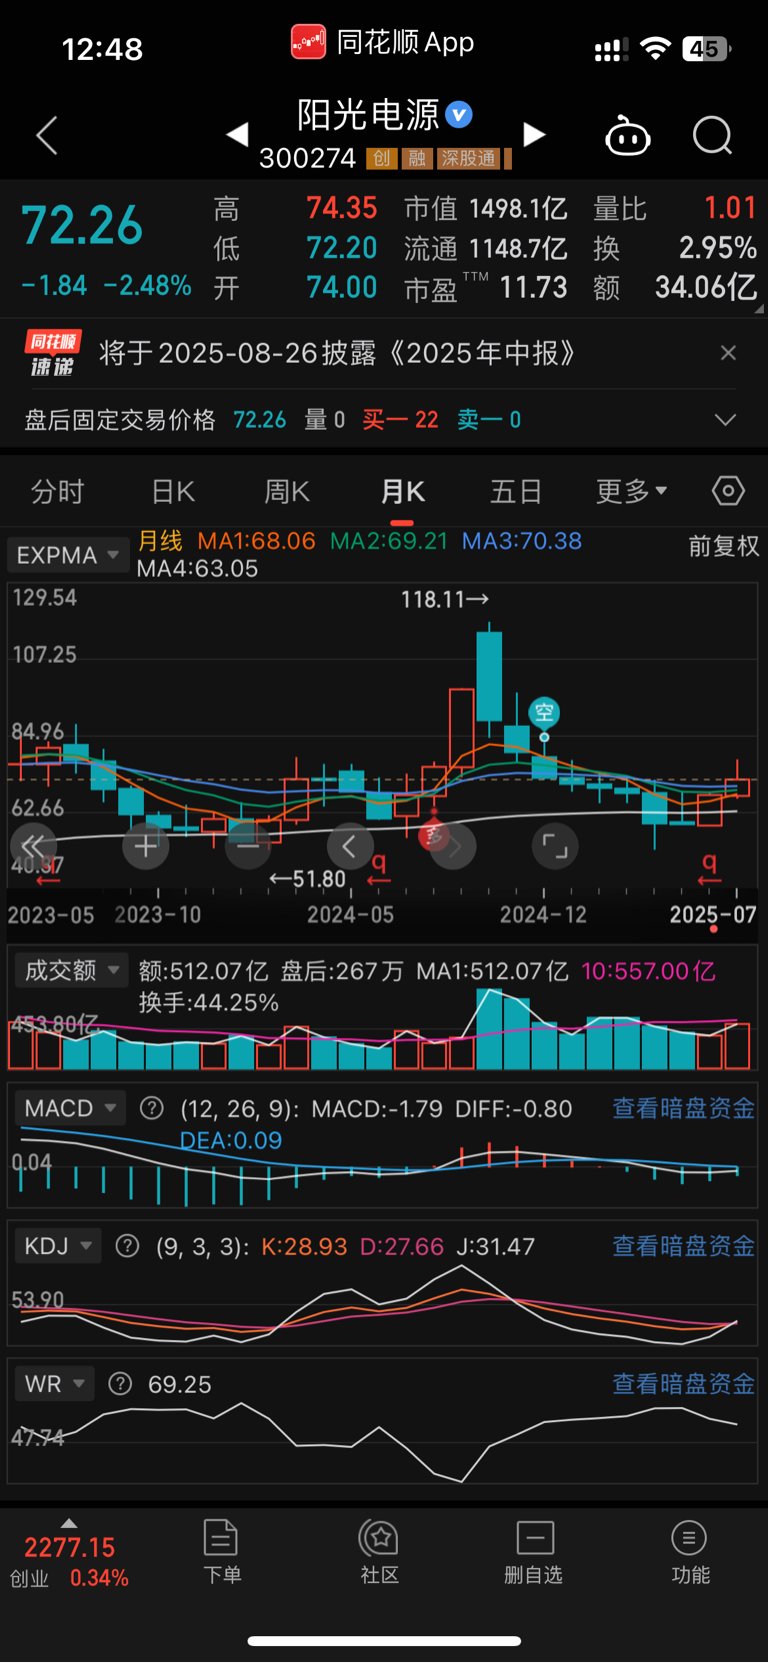Tap the 创 ChiNext tag badge
The width and height of the screenshot is (768, 1663).
[381, 159]
